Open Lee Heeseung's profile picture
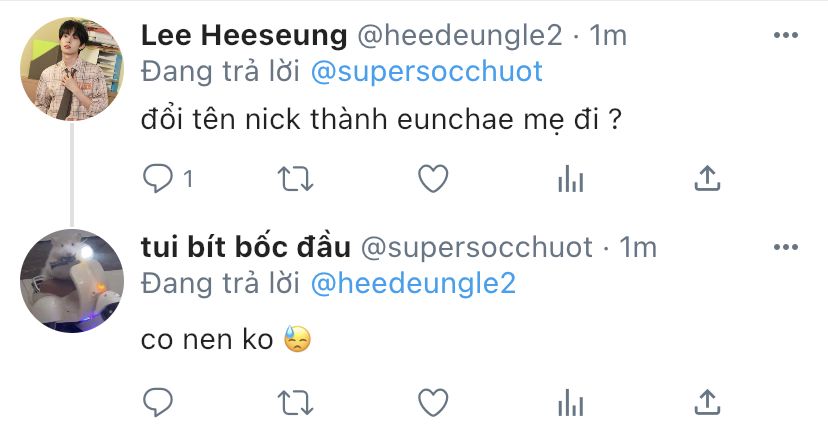Image resolution: width=828 pixels, height=434 pixels. [x=71, y=68]
